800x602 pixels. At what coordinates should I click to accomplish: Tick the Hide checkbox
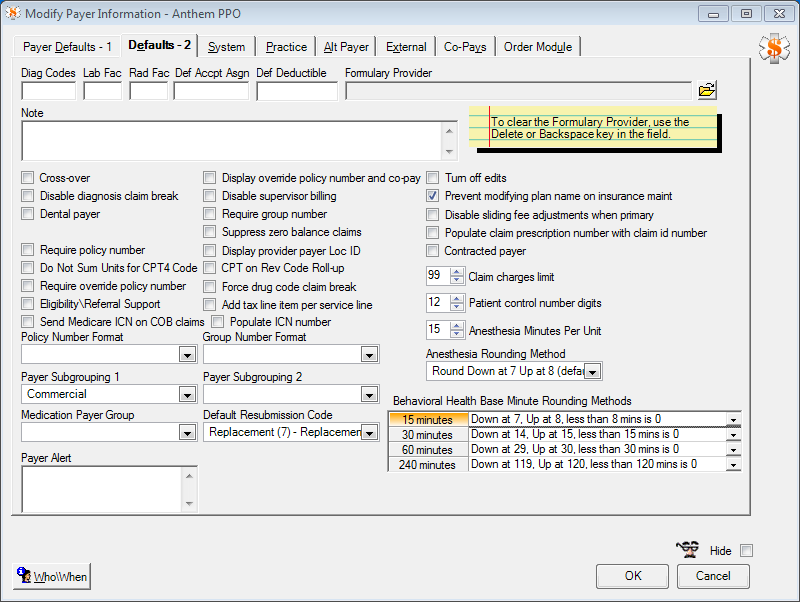(x=746, y=550)
